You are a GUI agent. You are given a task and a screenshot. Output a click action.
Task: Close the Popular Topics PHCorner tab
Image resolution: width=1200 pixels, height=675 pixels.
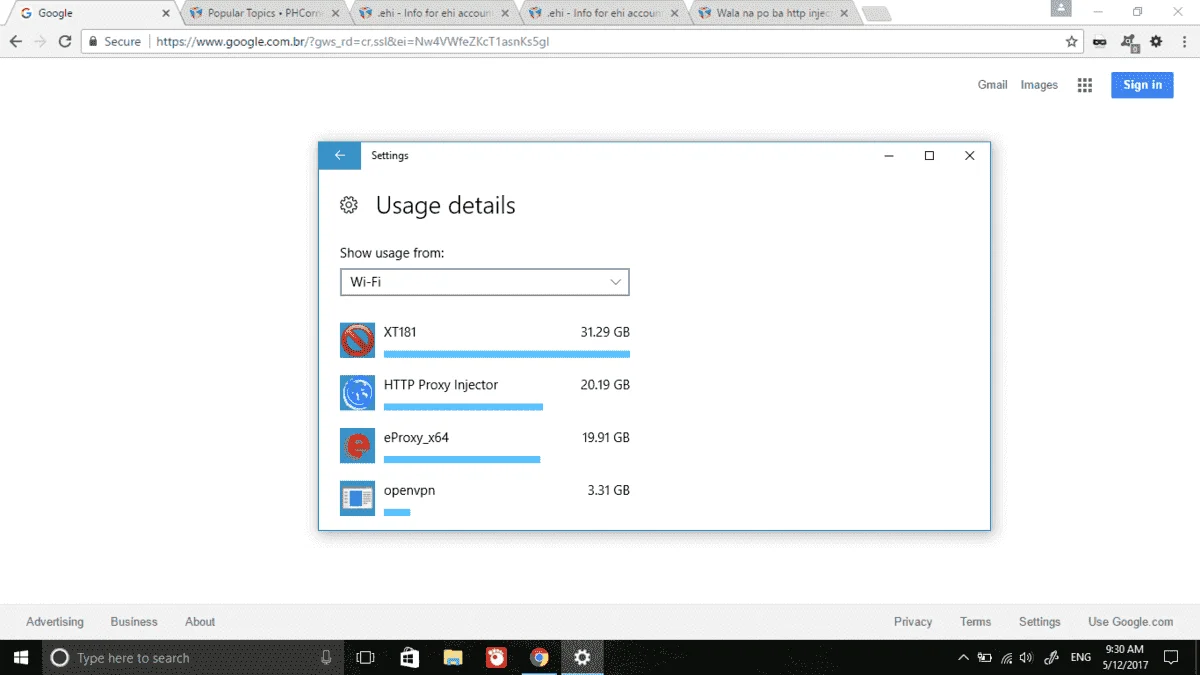[x=336, y=13]
